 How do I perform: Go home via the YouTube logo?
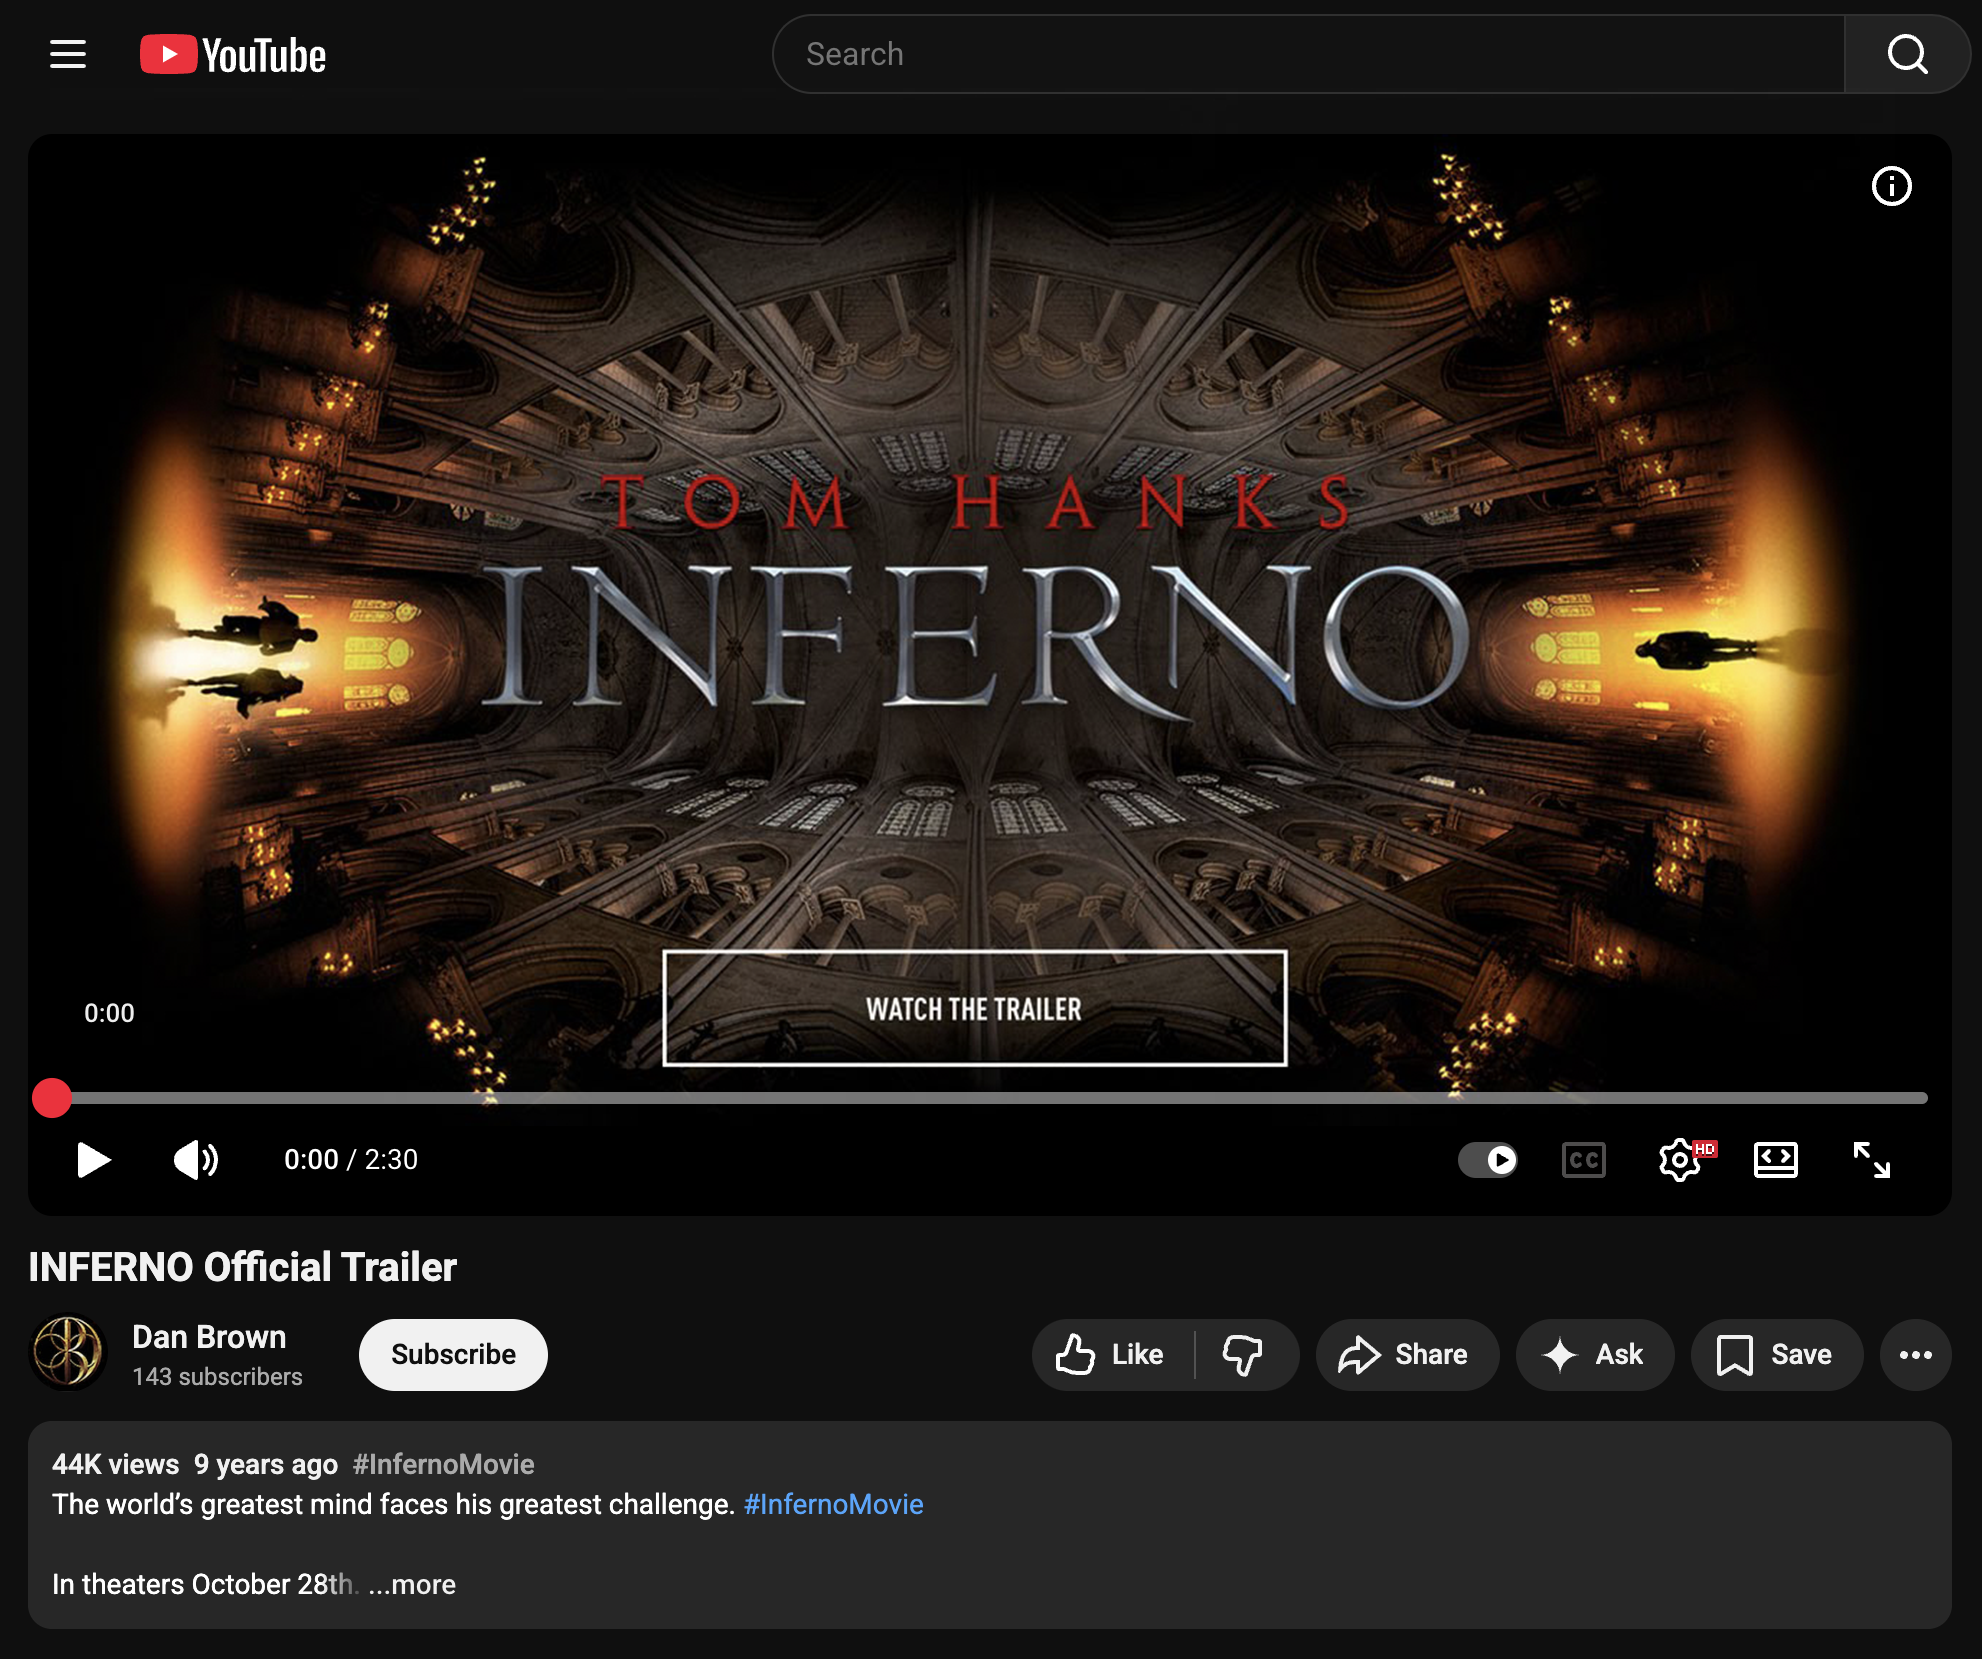coord(232,53)
